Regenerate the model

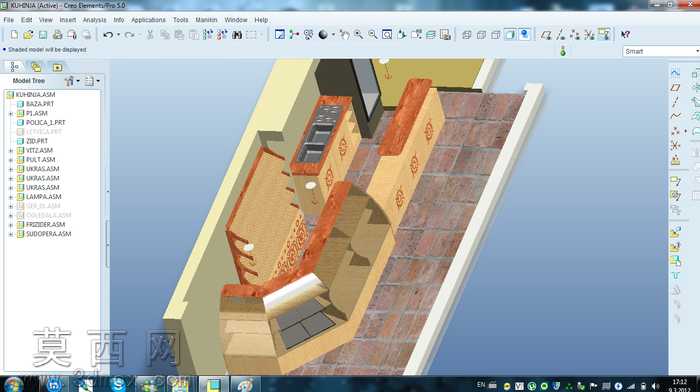click(x=208, y=34)
